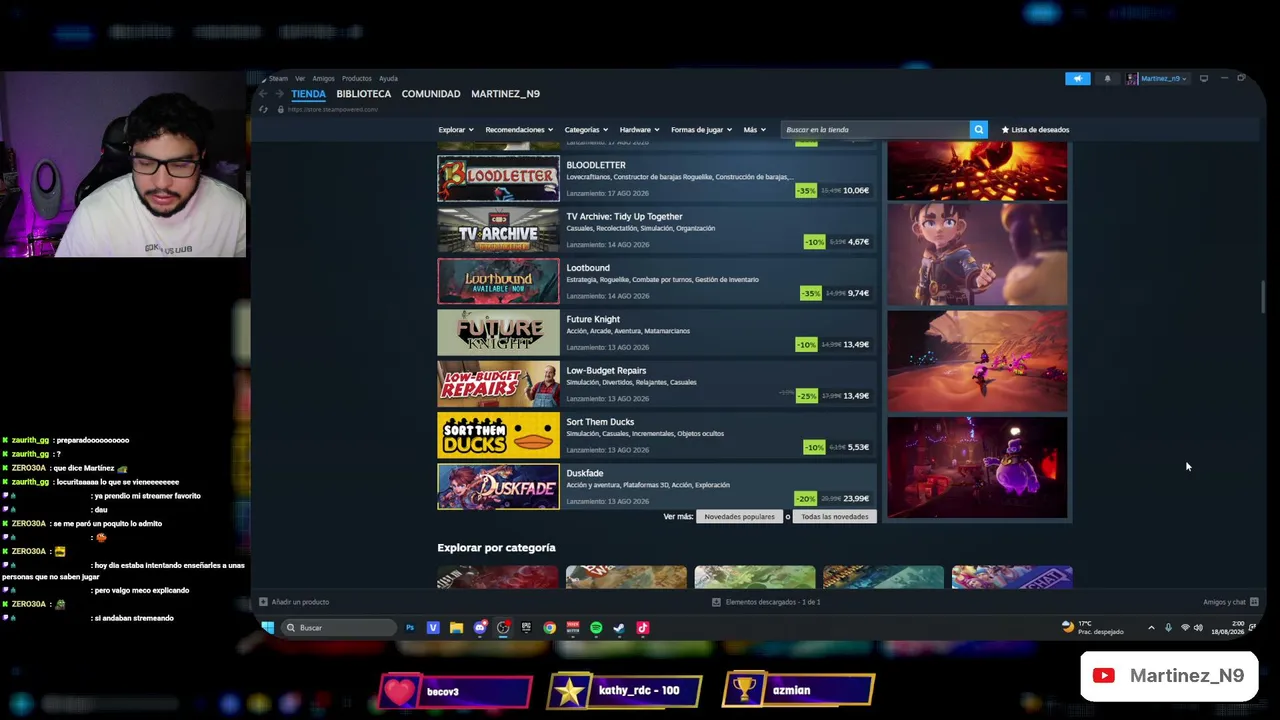This screenshot has width=1280, height=720.
Task: Open the Future Knight game thumbnail
Action: click(x=498, y=333)
